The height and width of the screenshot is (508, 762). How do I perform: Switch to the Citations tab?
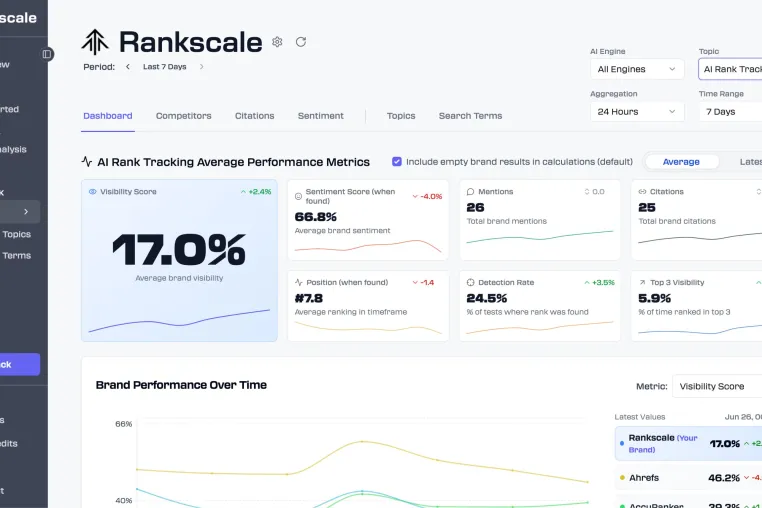tap(255, 116)
